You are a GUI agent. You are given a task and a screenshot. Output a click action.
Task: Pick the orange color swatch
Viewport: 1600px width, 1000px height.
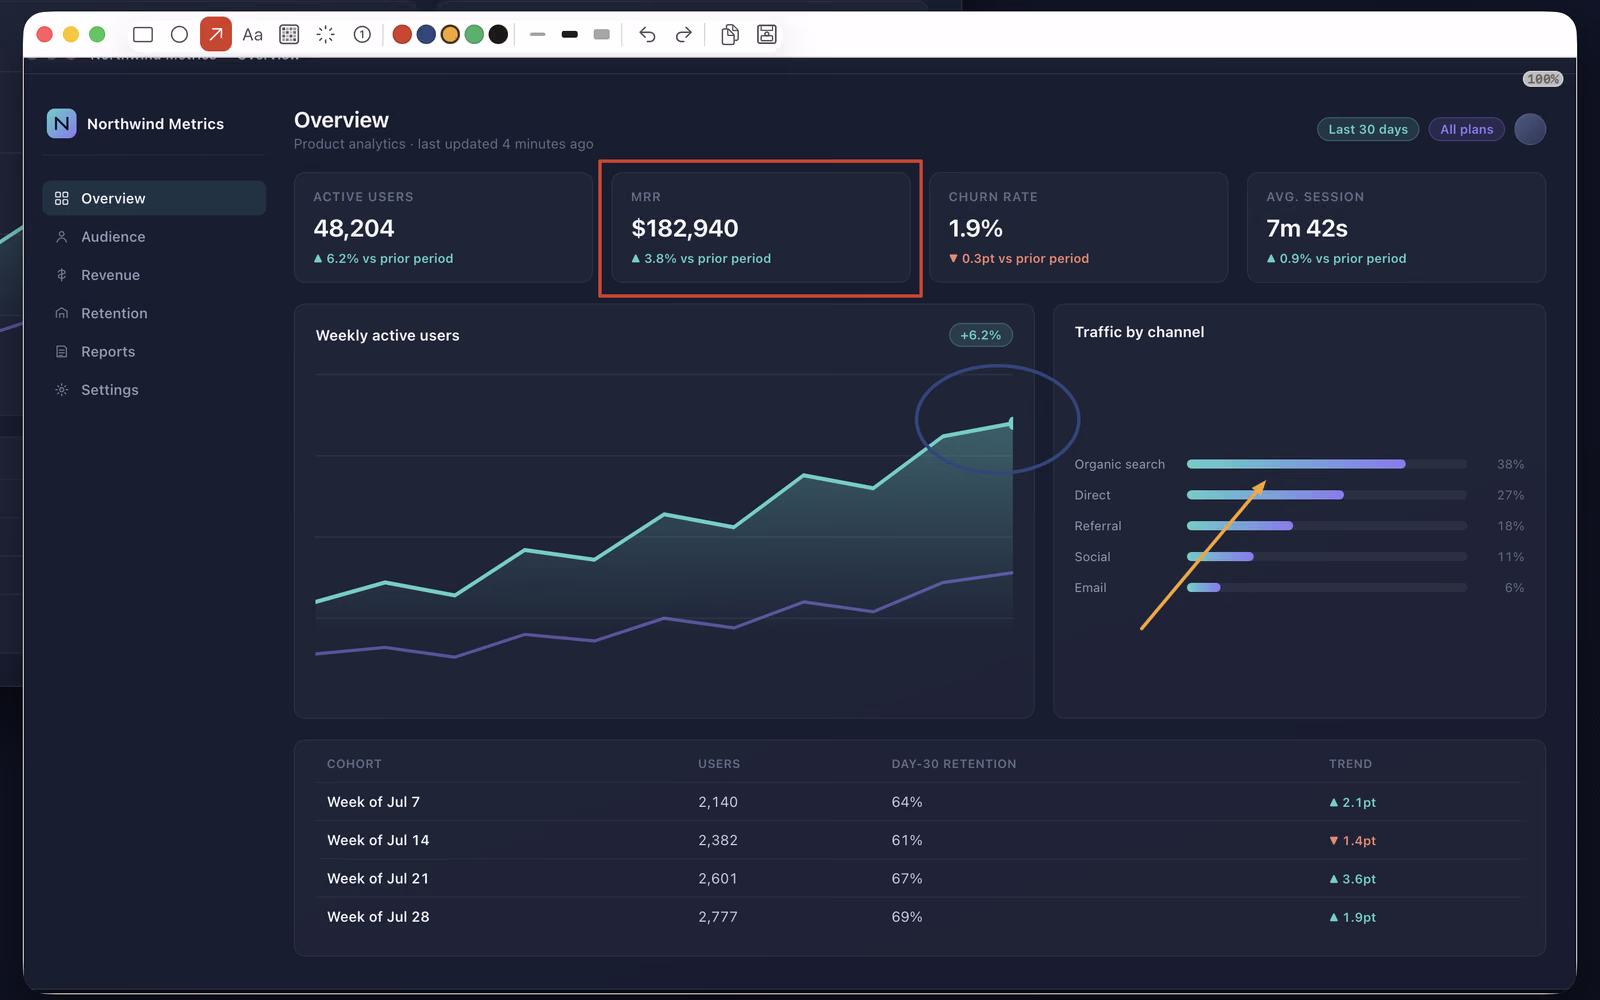[x=450, y=35]
